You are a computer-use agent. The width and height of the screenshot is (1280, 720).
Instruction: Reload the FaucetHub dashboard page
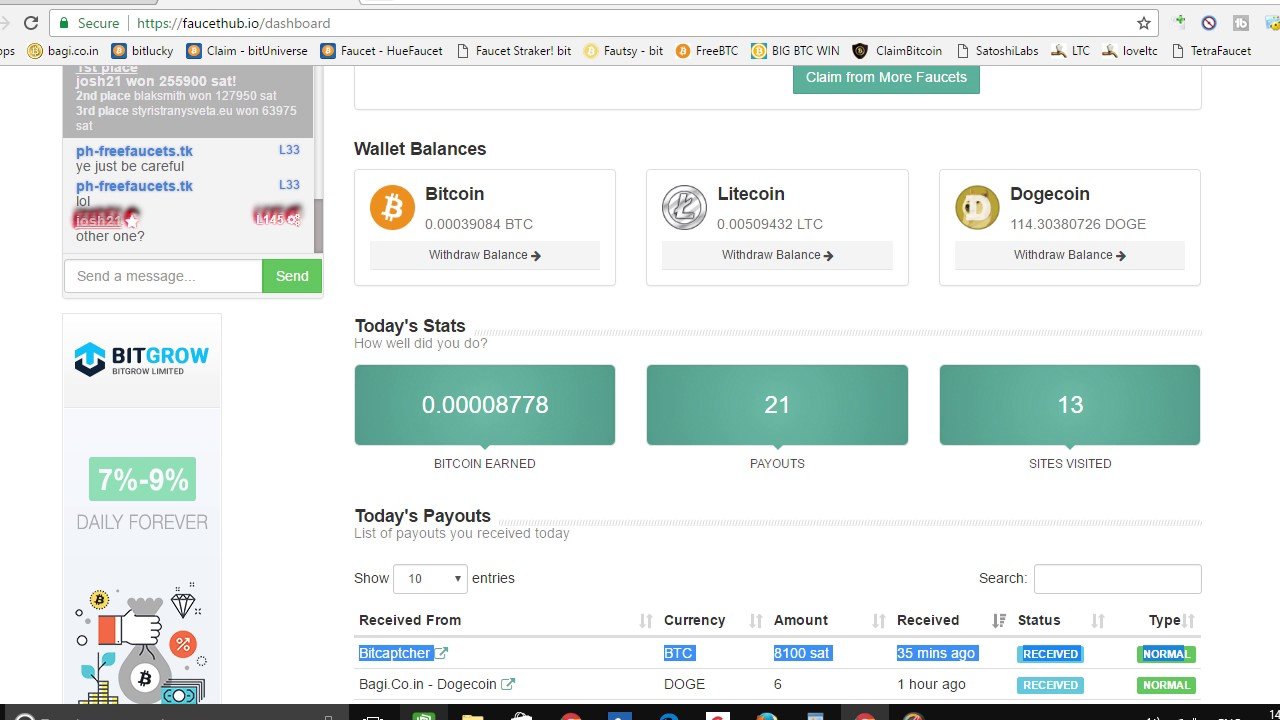point(30,23)
